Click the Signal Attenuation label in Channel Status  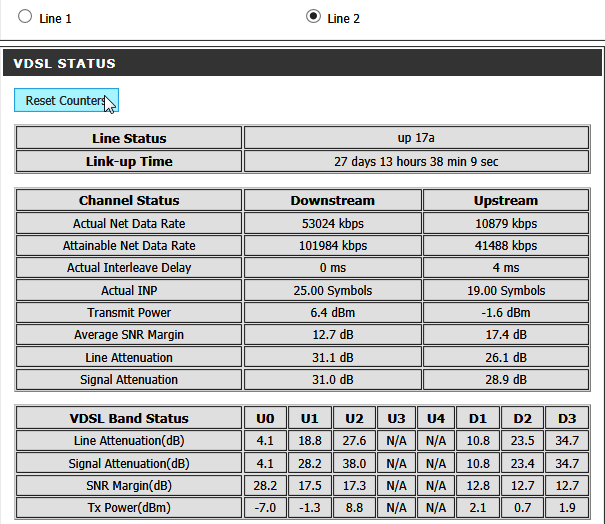(129, 379)
